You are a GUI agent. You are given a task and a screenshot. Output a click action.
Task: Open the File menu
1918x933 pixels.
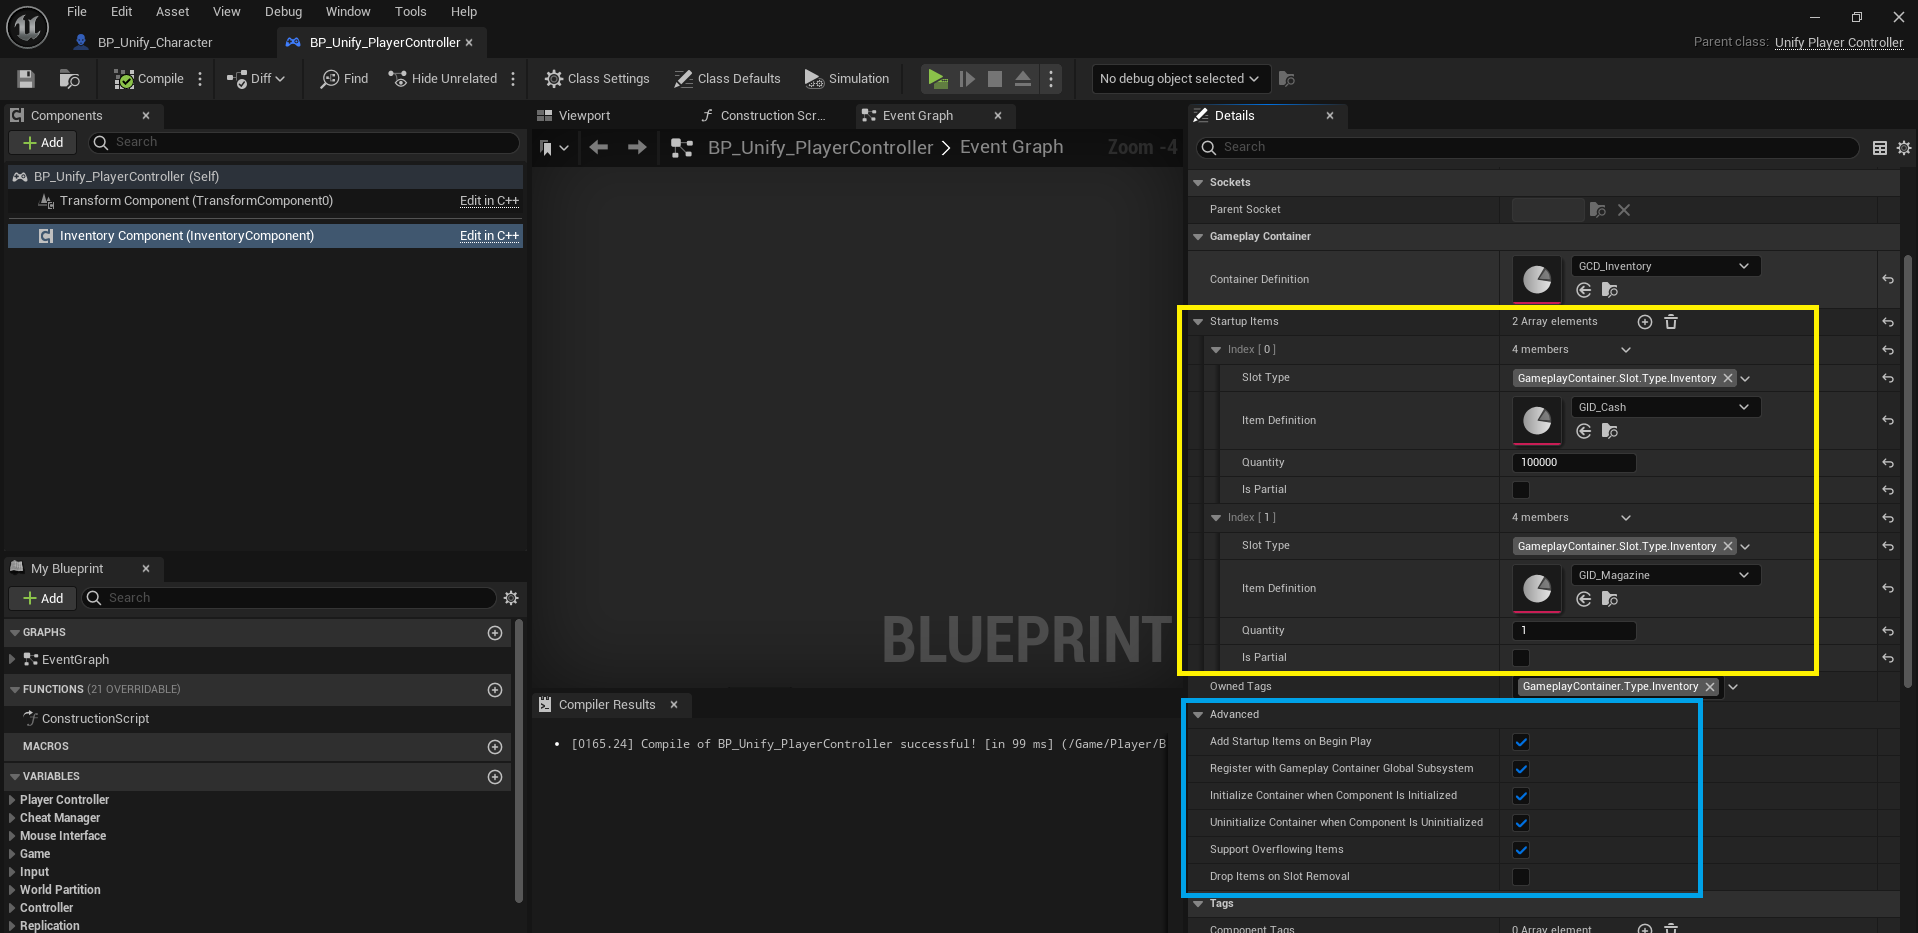click(77, 12)
